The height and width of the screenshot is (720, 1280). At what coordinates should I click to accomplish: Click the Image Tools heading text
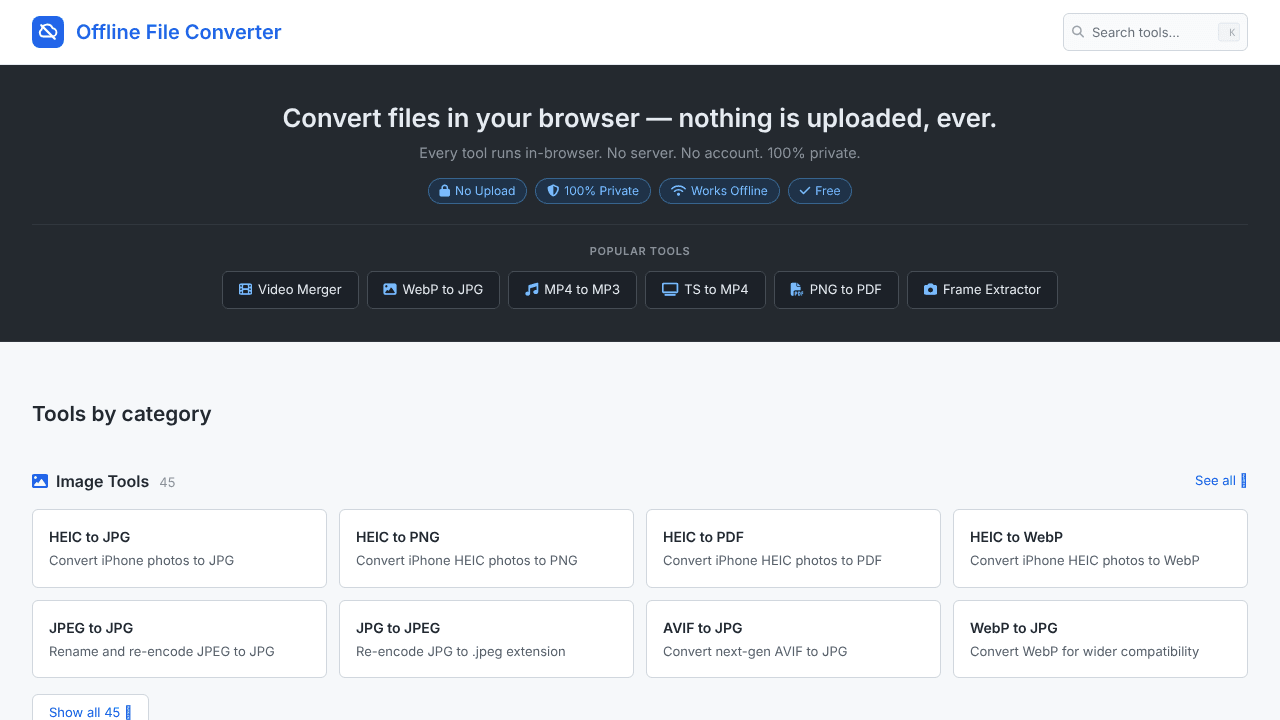[x=102, y=481]
